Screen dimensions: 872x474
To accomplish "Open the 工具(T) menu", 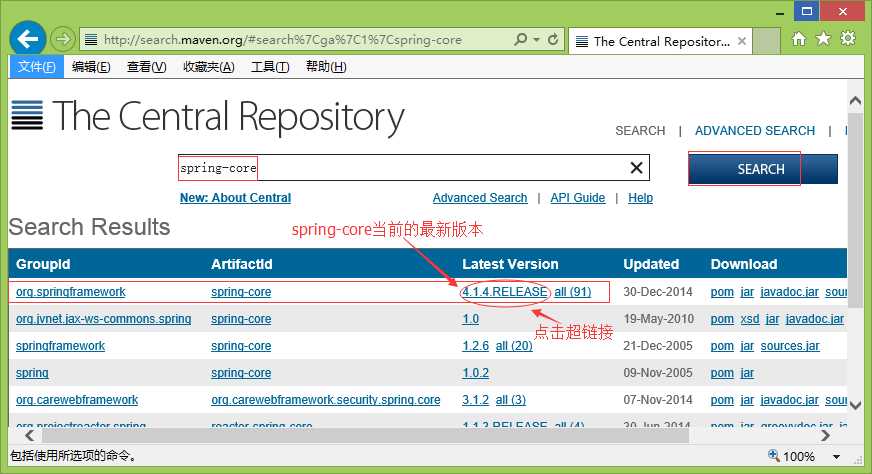I will tap(270, 67).
